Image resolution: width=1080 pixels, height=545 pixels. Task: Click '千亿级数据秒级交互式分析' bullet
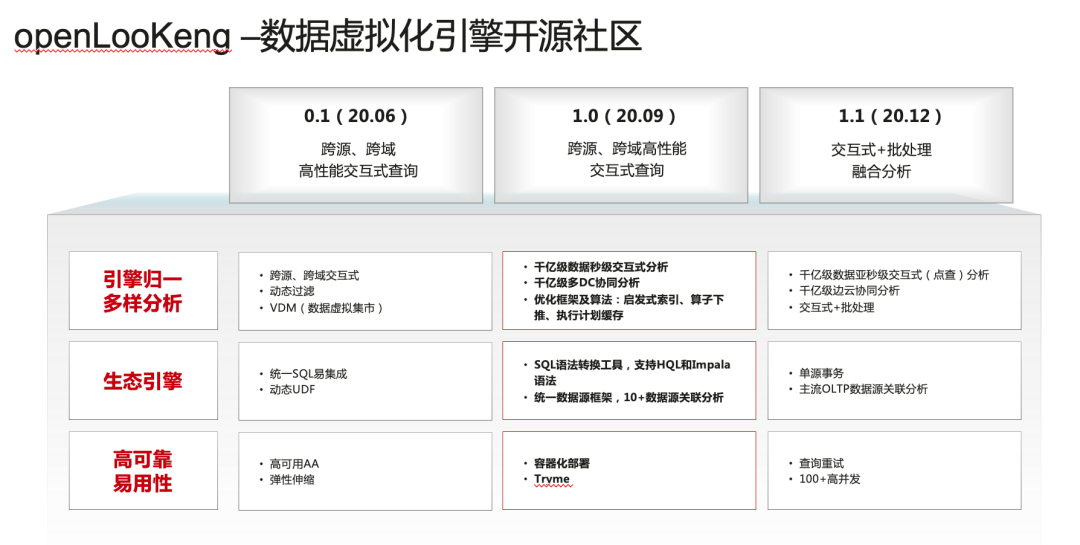601,267
